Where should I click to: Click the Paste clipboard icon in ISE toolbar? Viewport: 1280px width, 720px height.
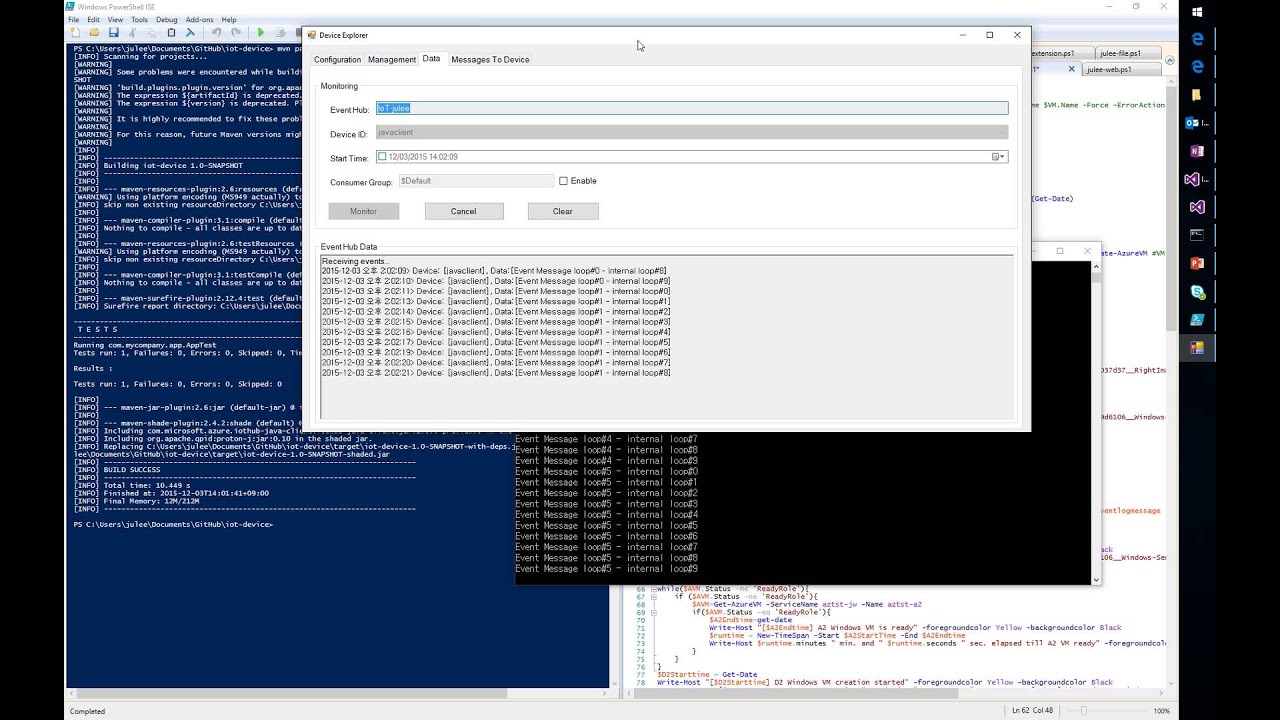click(171, 33)
